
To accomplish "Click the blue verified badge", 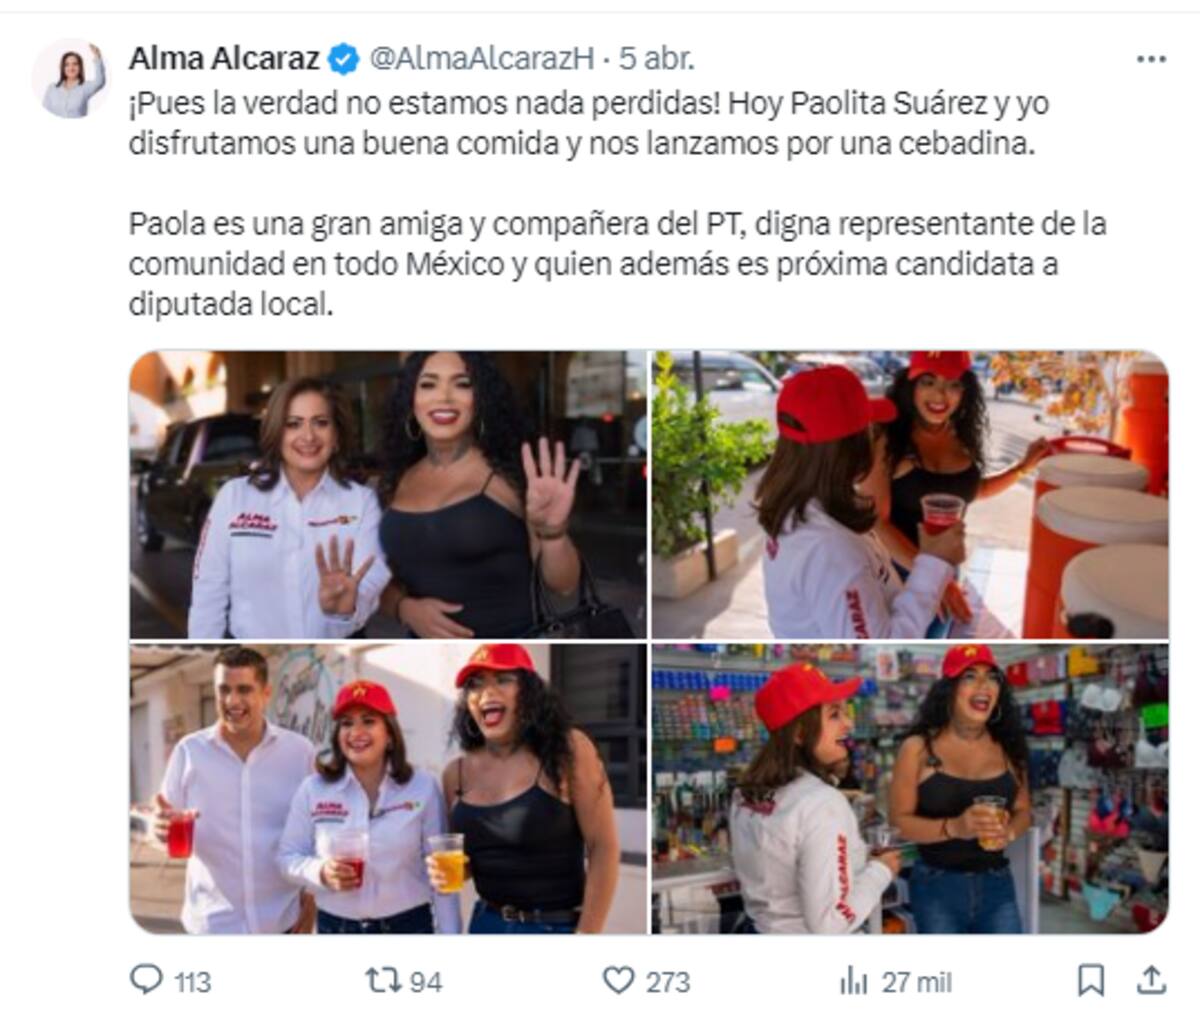I will (x=343, y=59).
